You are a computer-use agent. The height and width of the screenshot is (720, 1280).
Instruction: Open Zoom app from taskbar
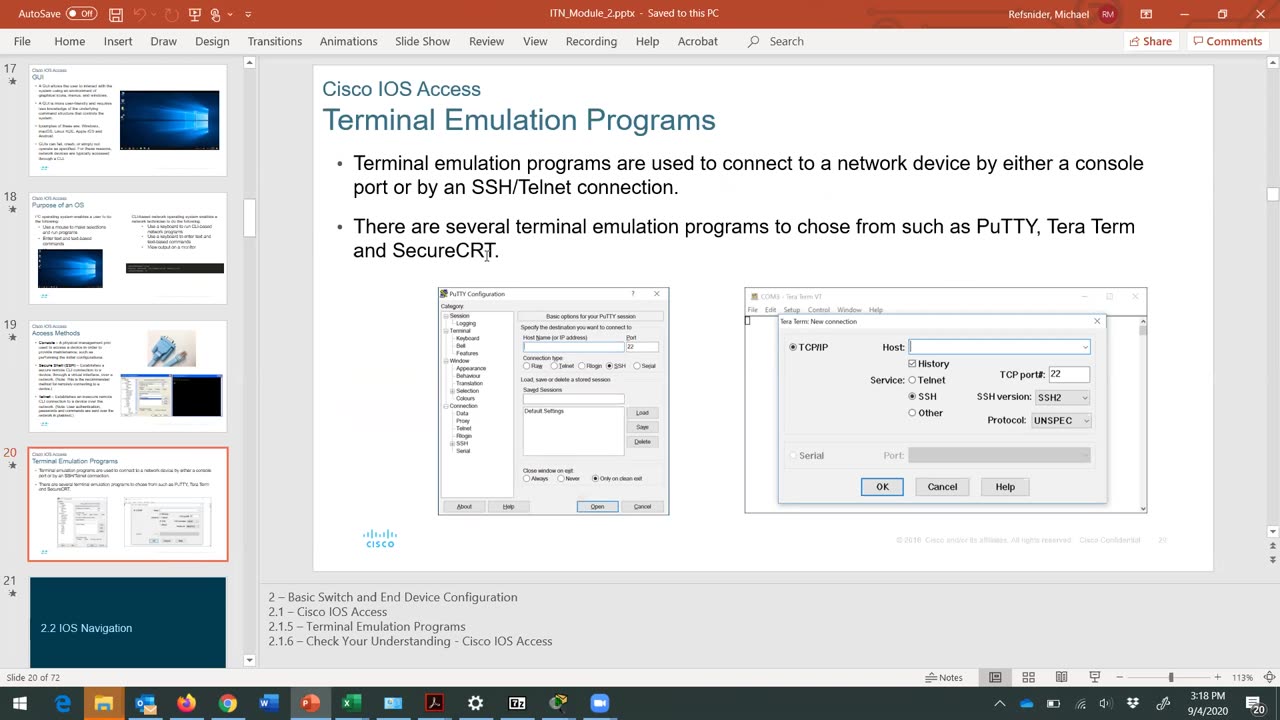(599, 703)
